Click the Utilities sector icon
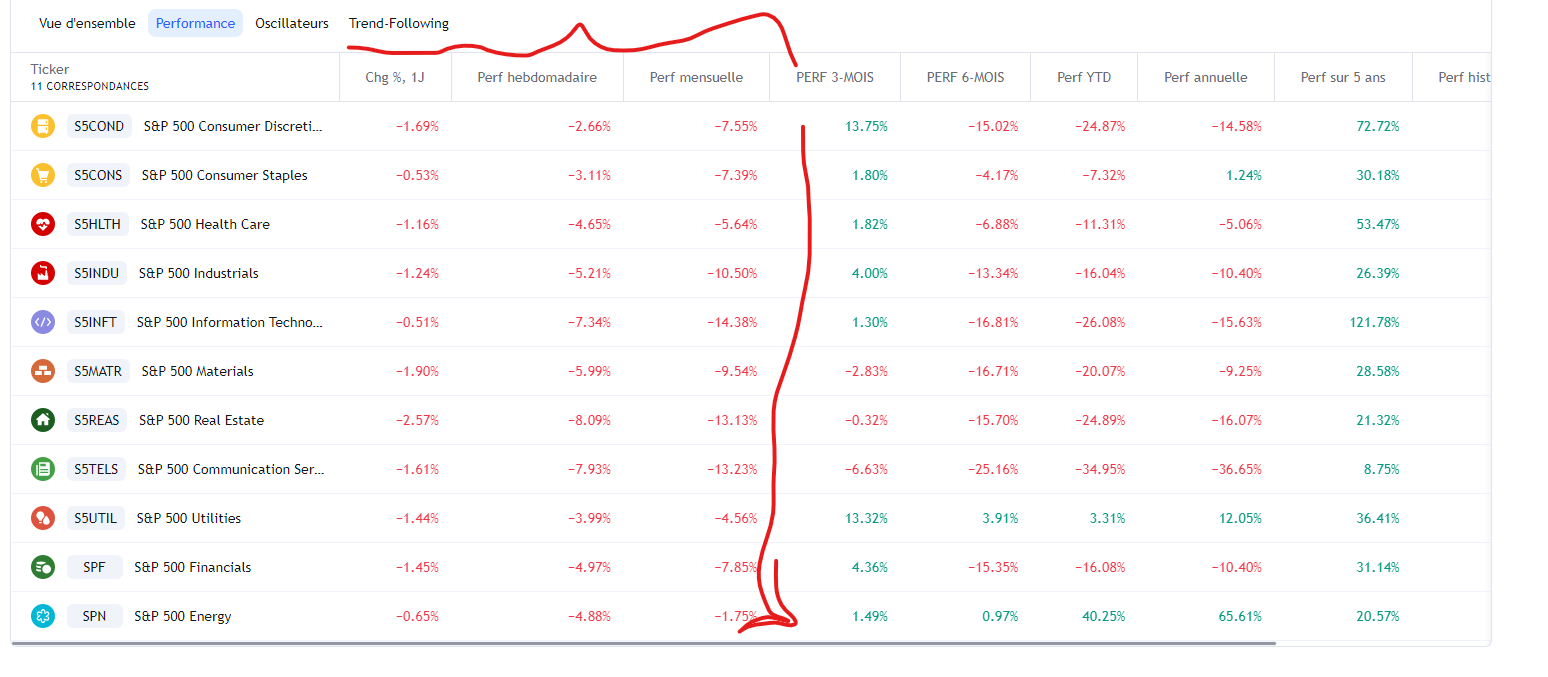Viewport: 1548px width, 677px height. click(x=42, y=518)
